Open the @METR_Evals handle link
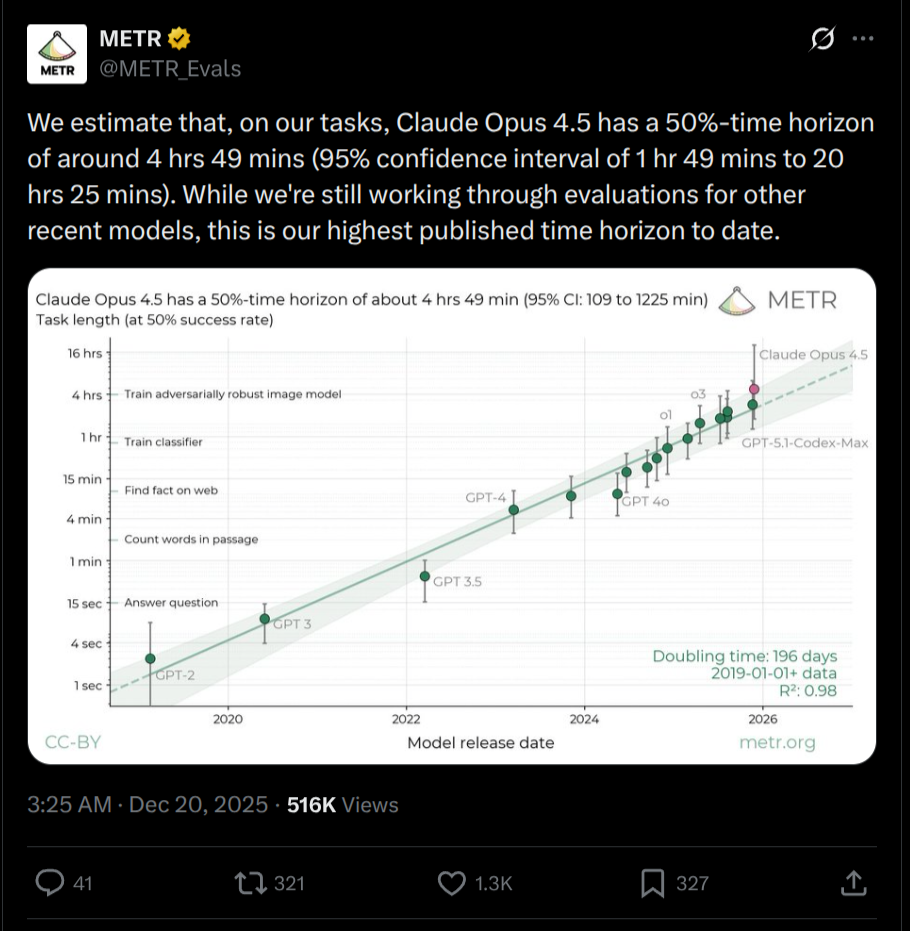This screenshot has height=931, width=910. 170,68
